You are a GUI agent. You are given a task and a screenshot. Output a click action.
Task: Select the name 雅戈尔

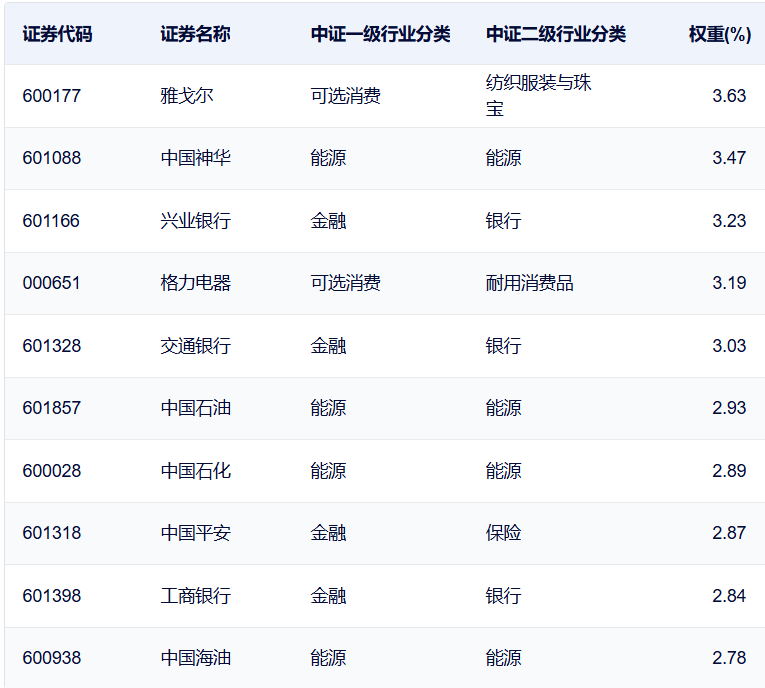coord(187,96)
